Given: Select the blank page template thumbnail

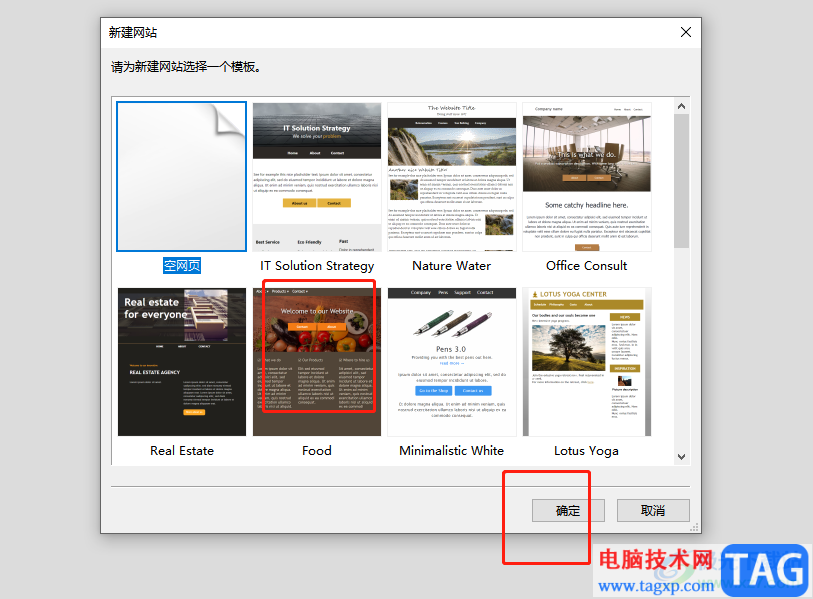Looking at the screenshot, I should point(181,176).
